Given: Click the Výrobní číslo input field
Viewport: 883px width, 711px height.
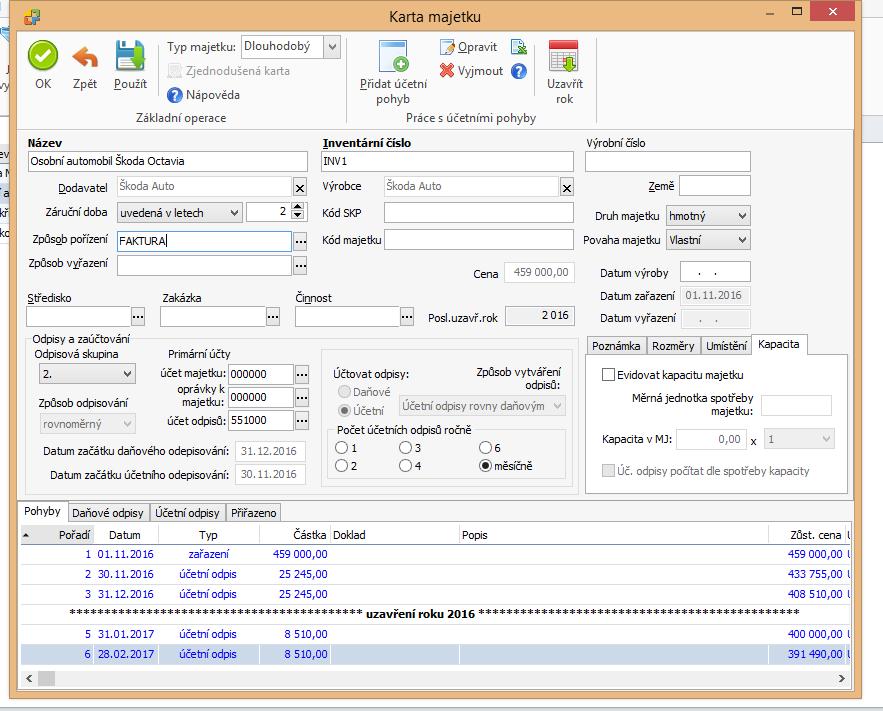Looking at the screenshot, I should click(x=668, y=162).
